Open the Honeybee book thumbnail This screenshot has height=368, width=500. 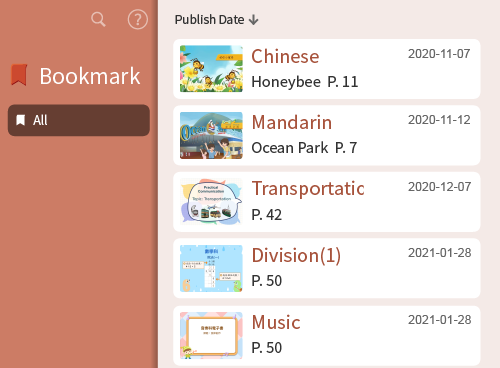click(211, 69)
